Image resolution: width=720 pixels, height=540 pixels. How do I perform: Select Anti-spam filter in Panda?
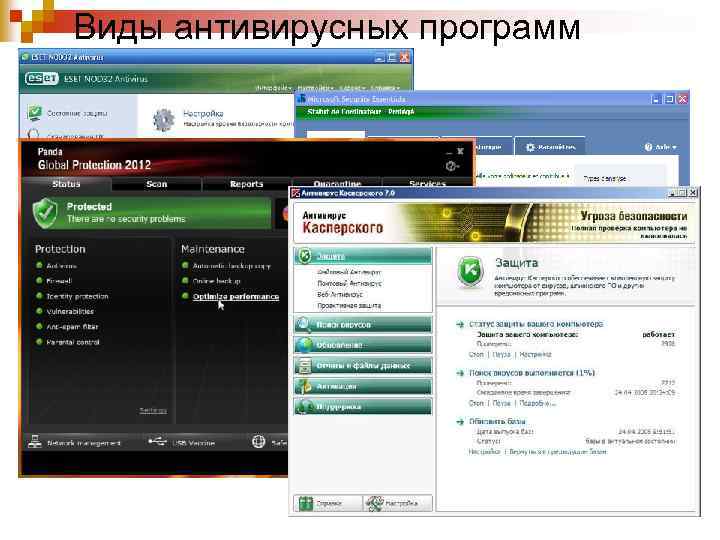(72, 327)
